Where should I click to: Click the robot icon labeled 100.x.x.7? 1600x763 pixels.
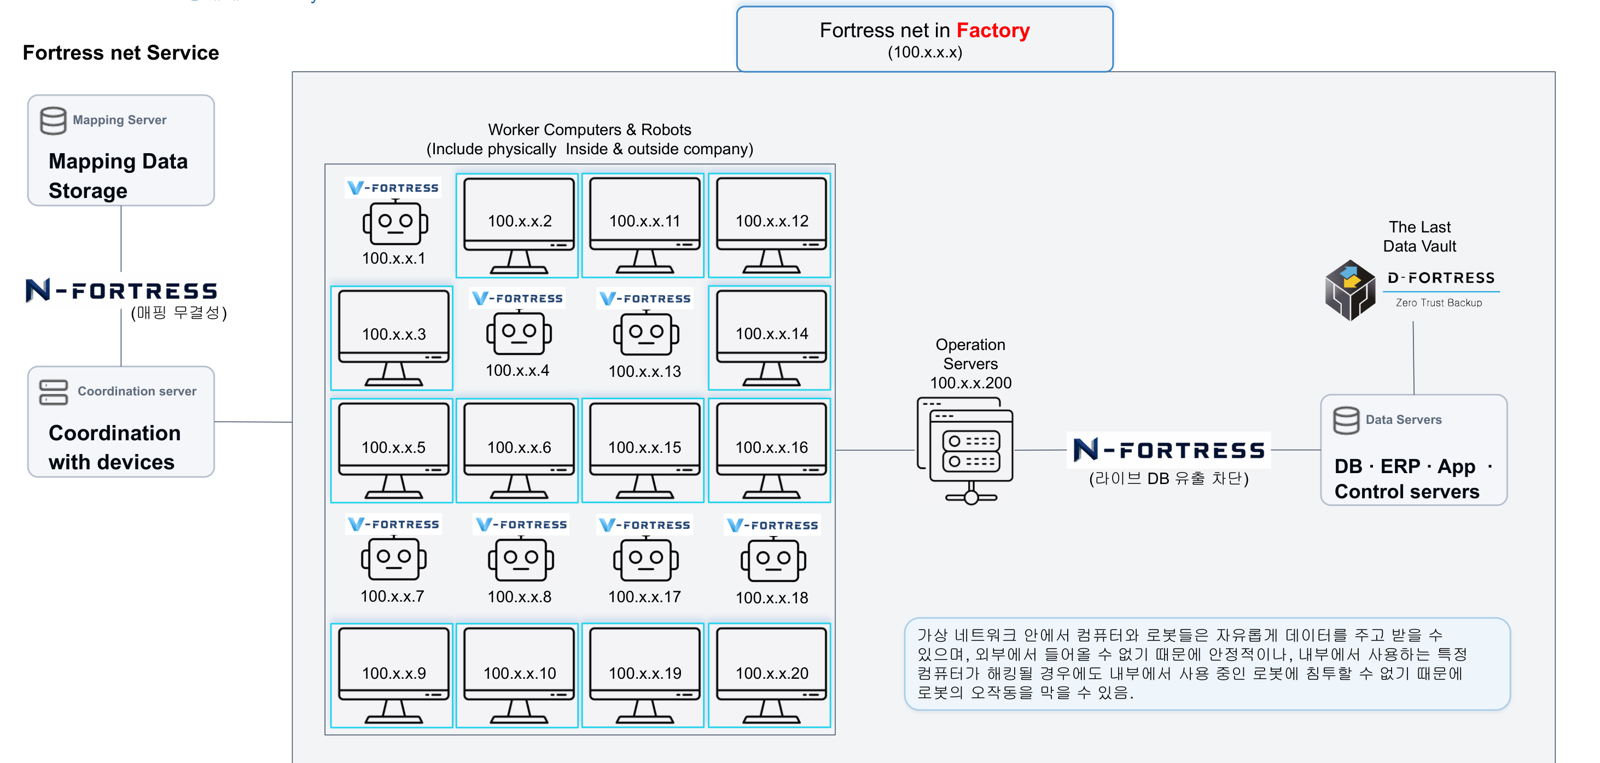tap(393, 559)
